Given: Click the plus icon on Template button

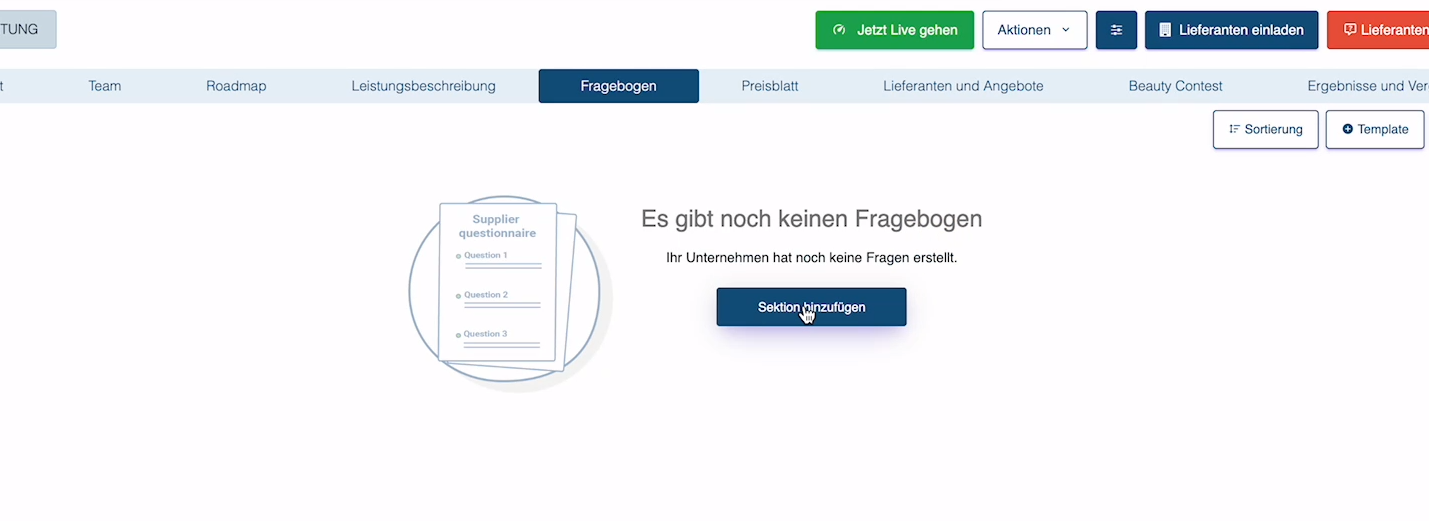Looking at the screenshot, I should [1347, 129].
